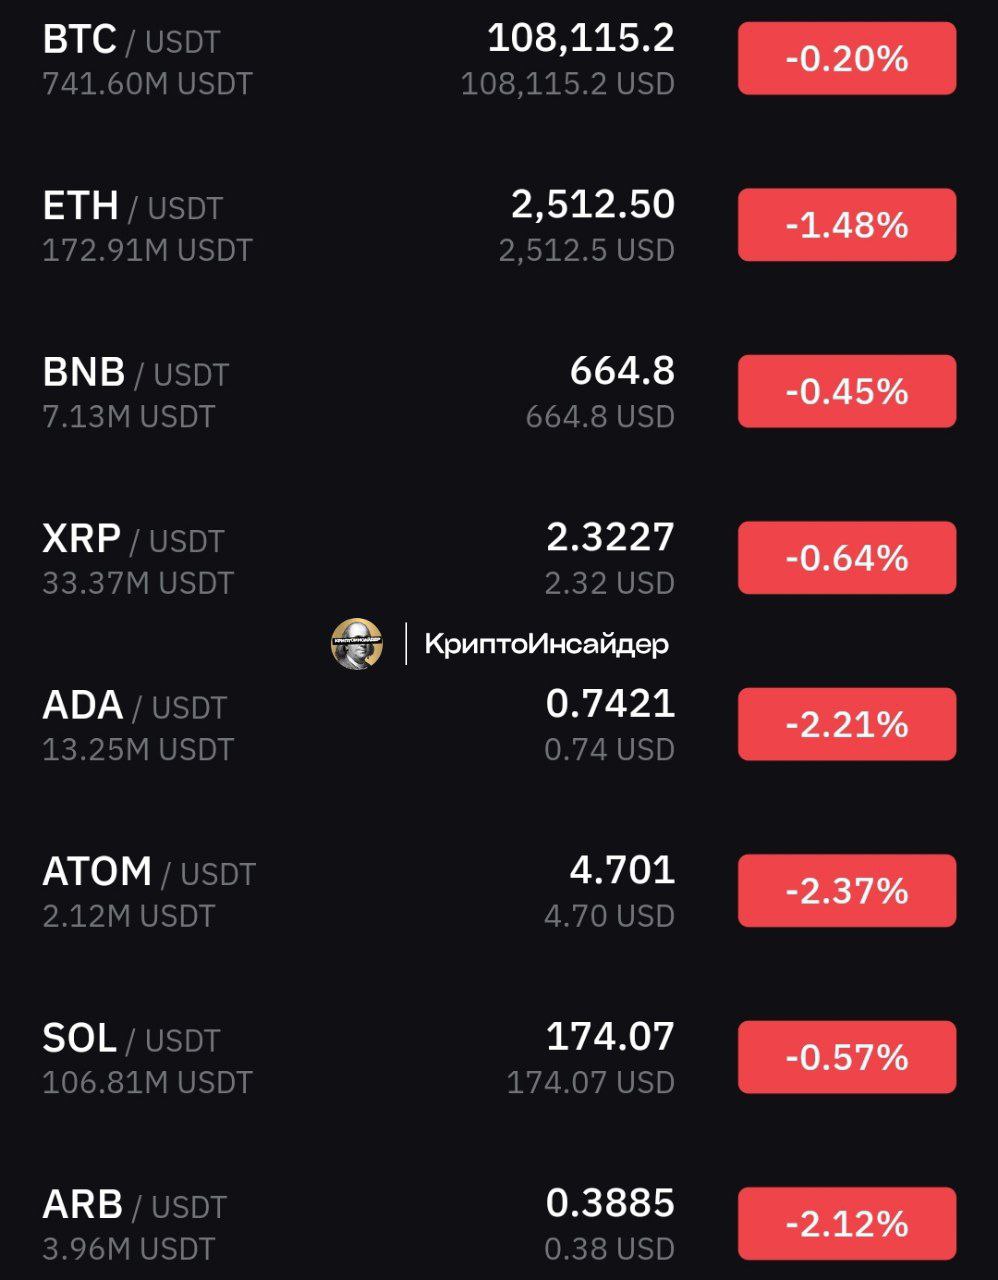Click the -1.48% change button for ETH
998x1280 pixels.
tap(847, 225)
